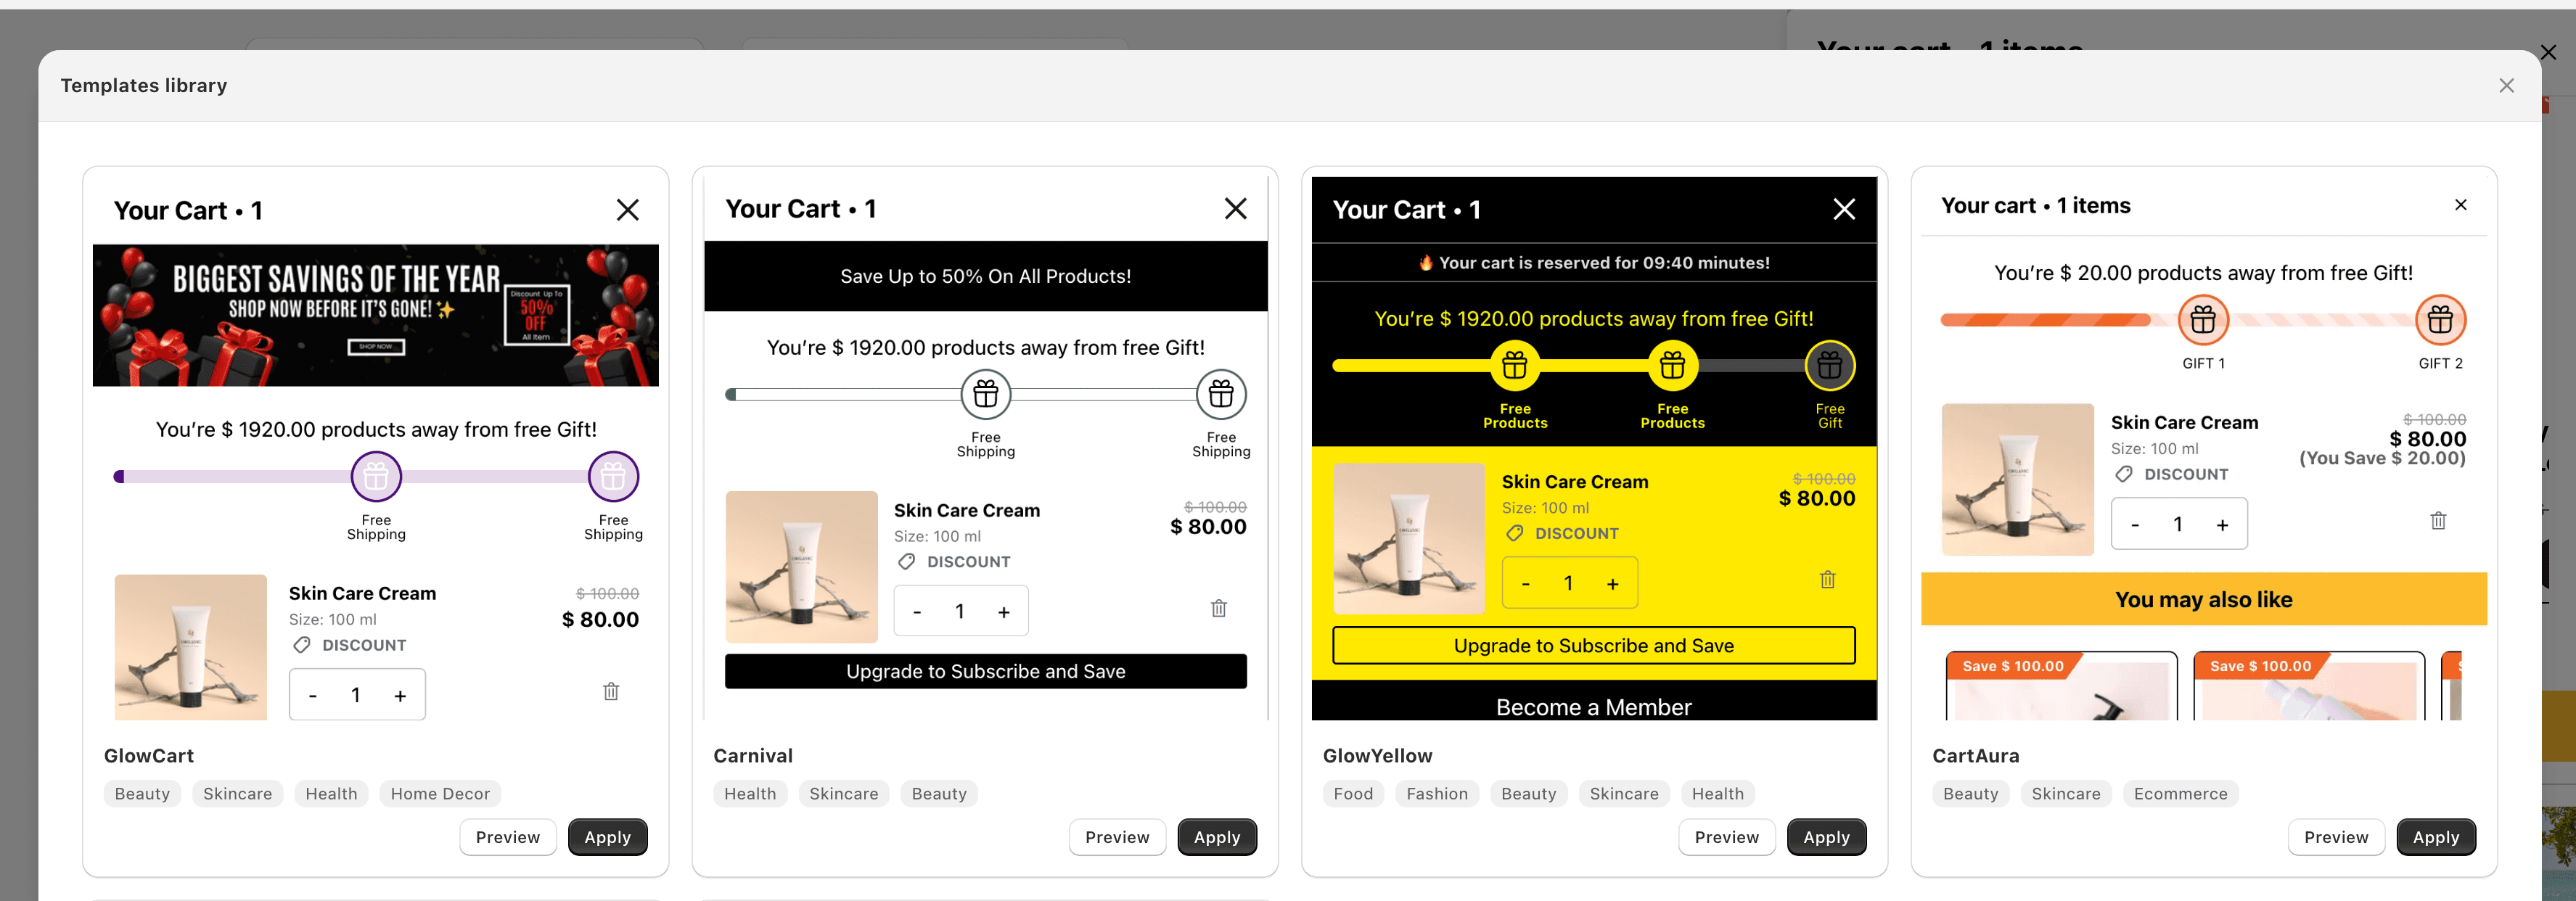2576x901 pixels.
Task: Click CartAura's GIFT 2 milestone icon
Action: 2440,320
